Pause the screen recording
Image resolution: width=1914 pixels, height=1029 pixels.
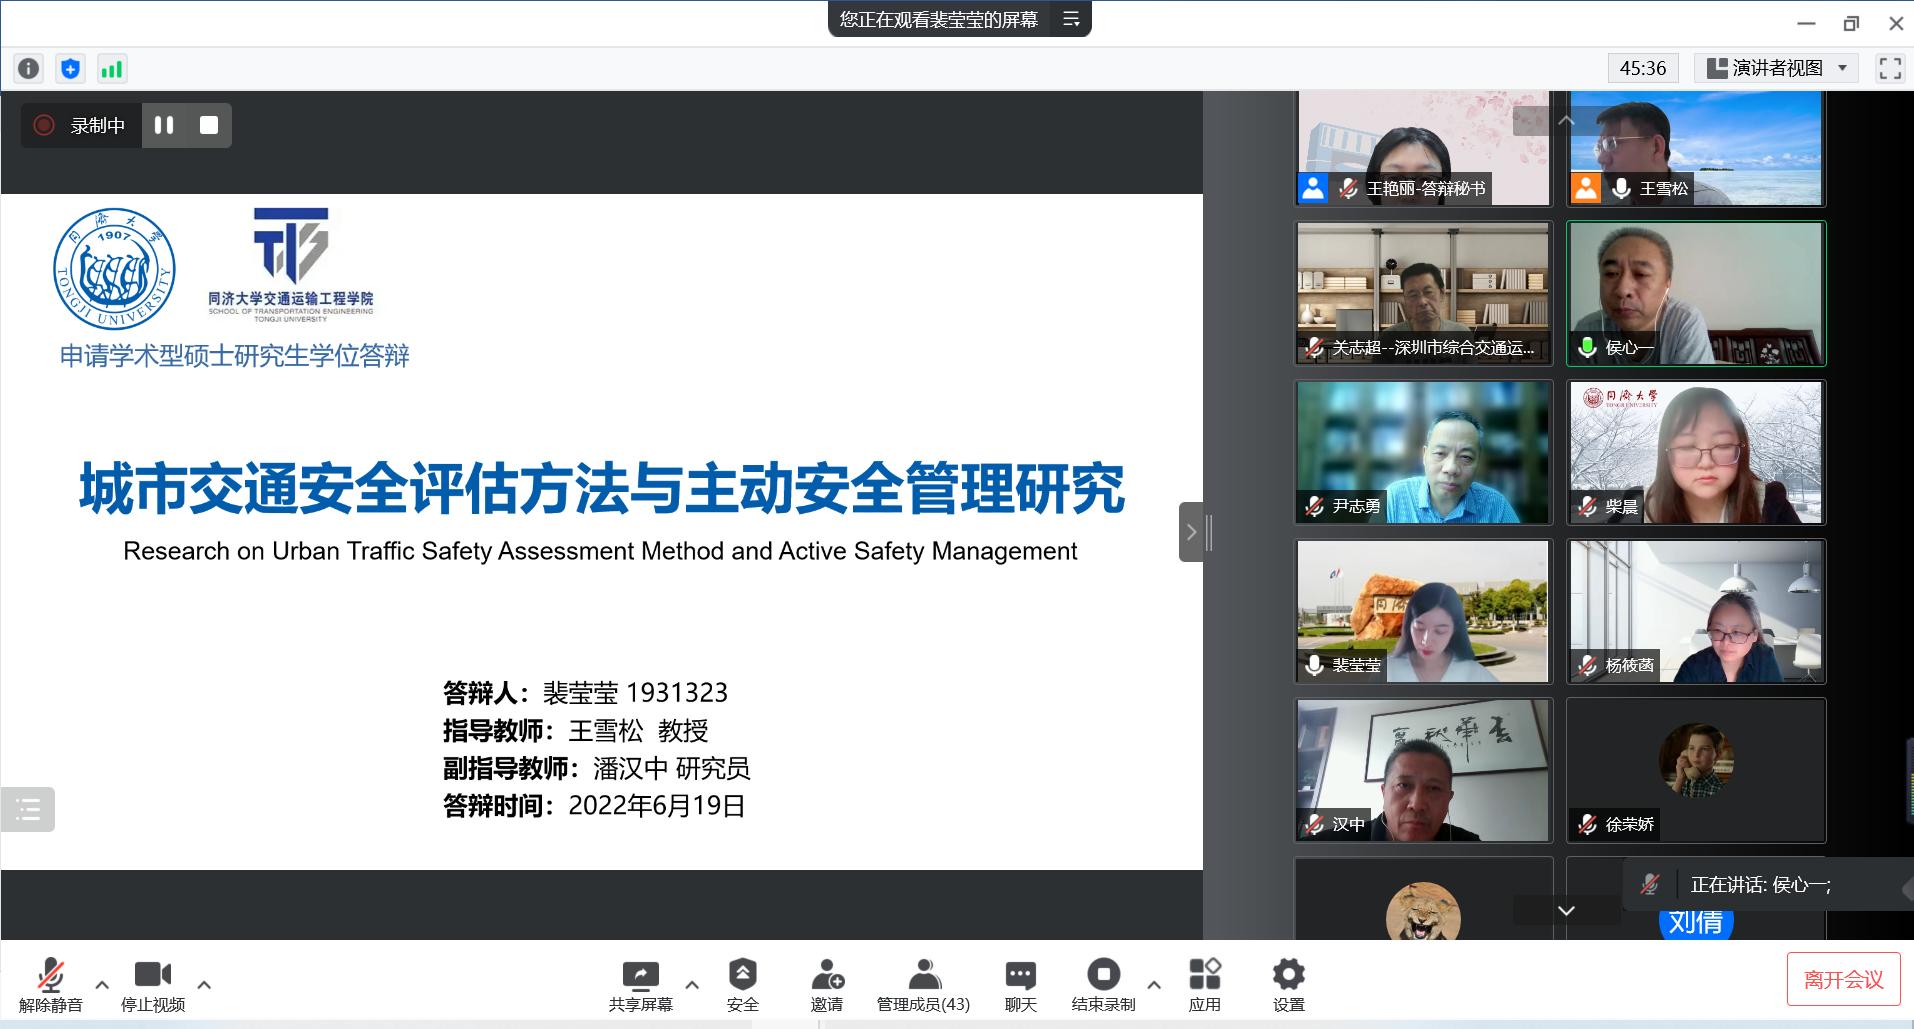point(164,125)
